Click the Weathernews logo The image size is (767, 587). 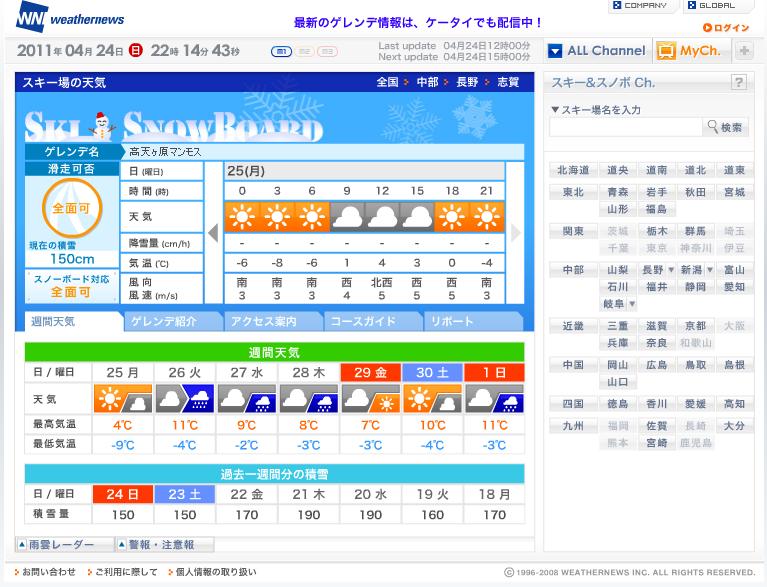pos(70,18)
